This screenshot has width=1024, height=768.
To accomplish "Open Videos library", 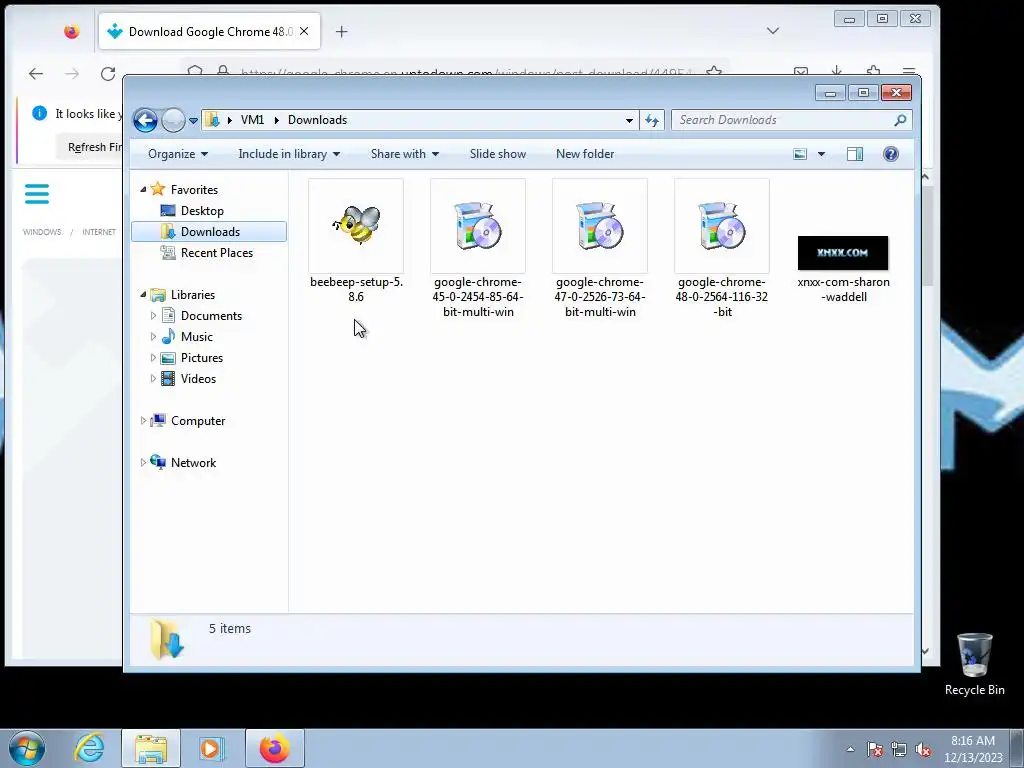I will coord(198,379).
